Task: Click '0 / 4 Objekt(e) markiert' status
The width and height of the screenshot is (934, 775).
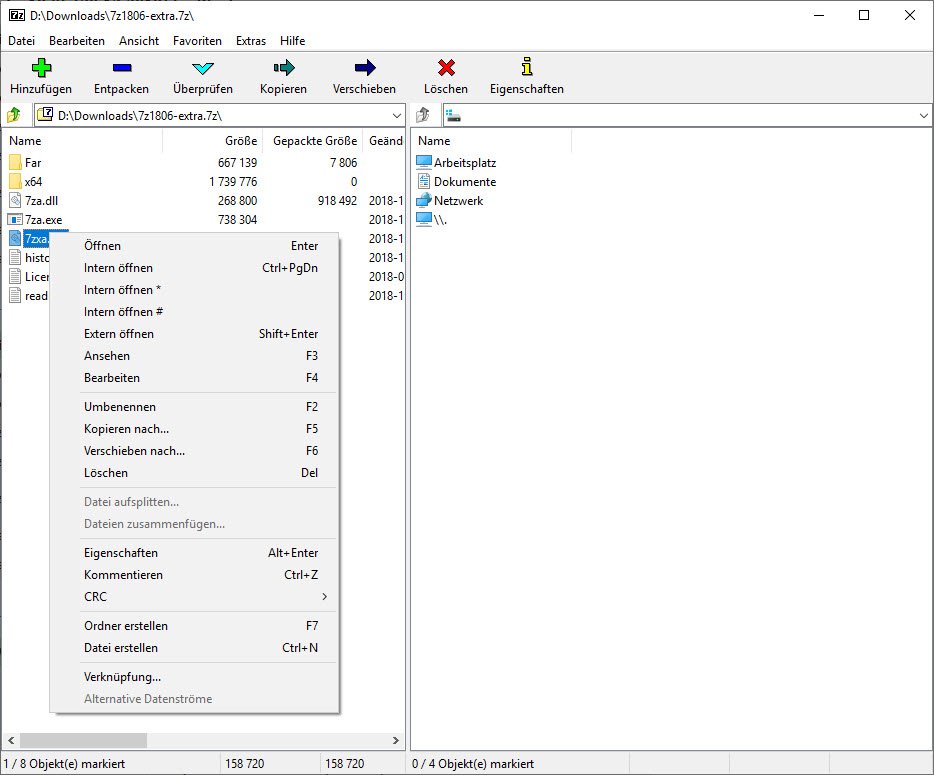Action: point(473,763)
